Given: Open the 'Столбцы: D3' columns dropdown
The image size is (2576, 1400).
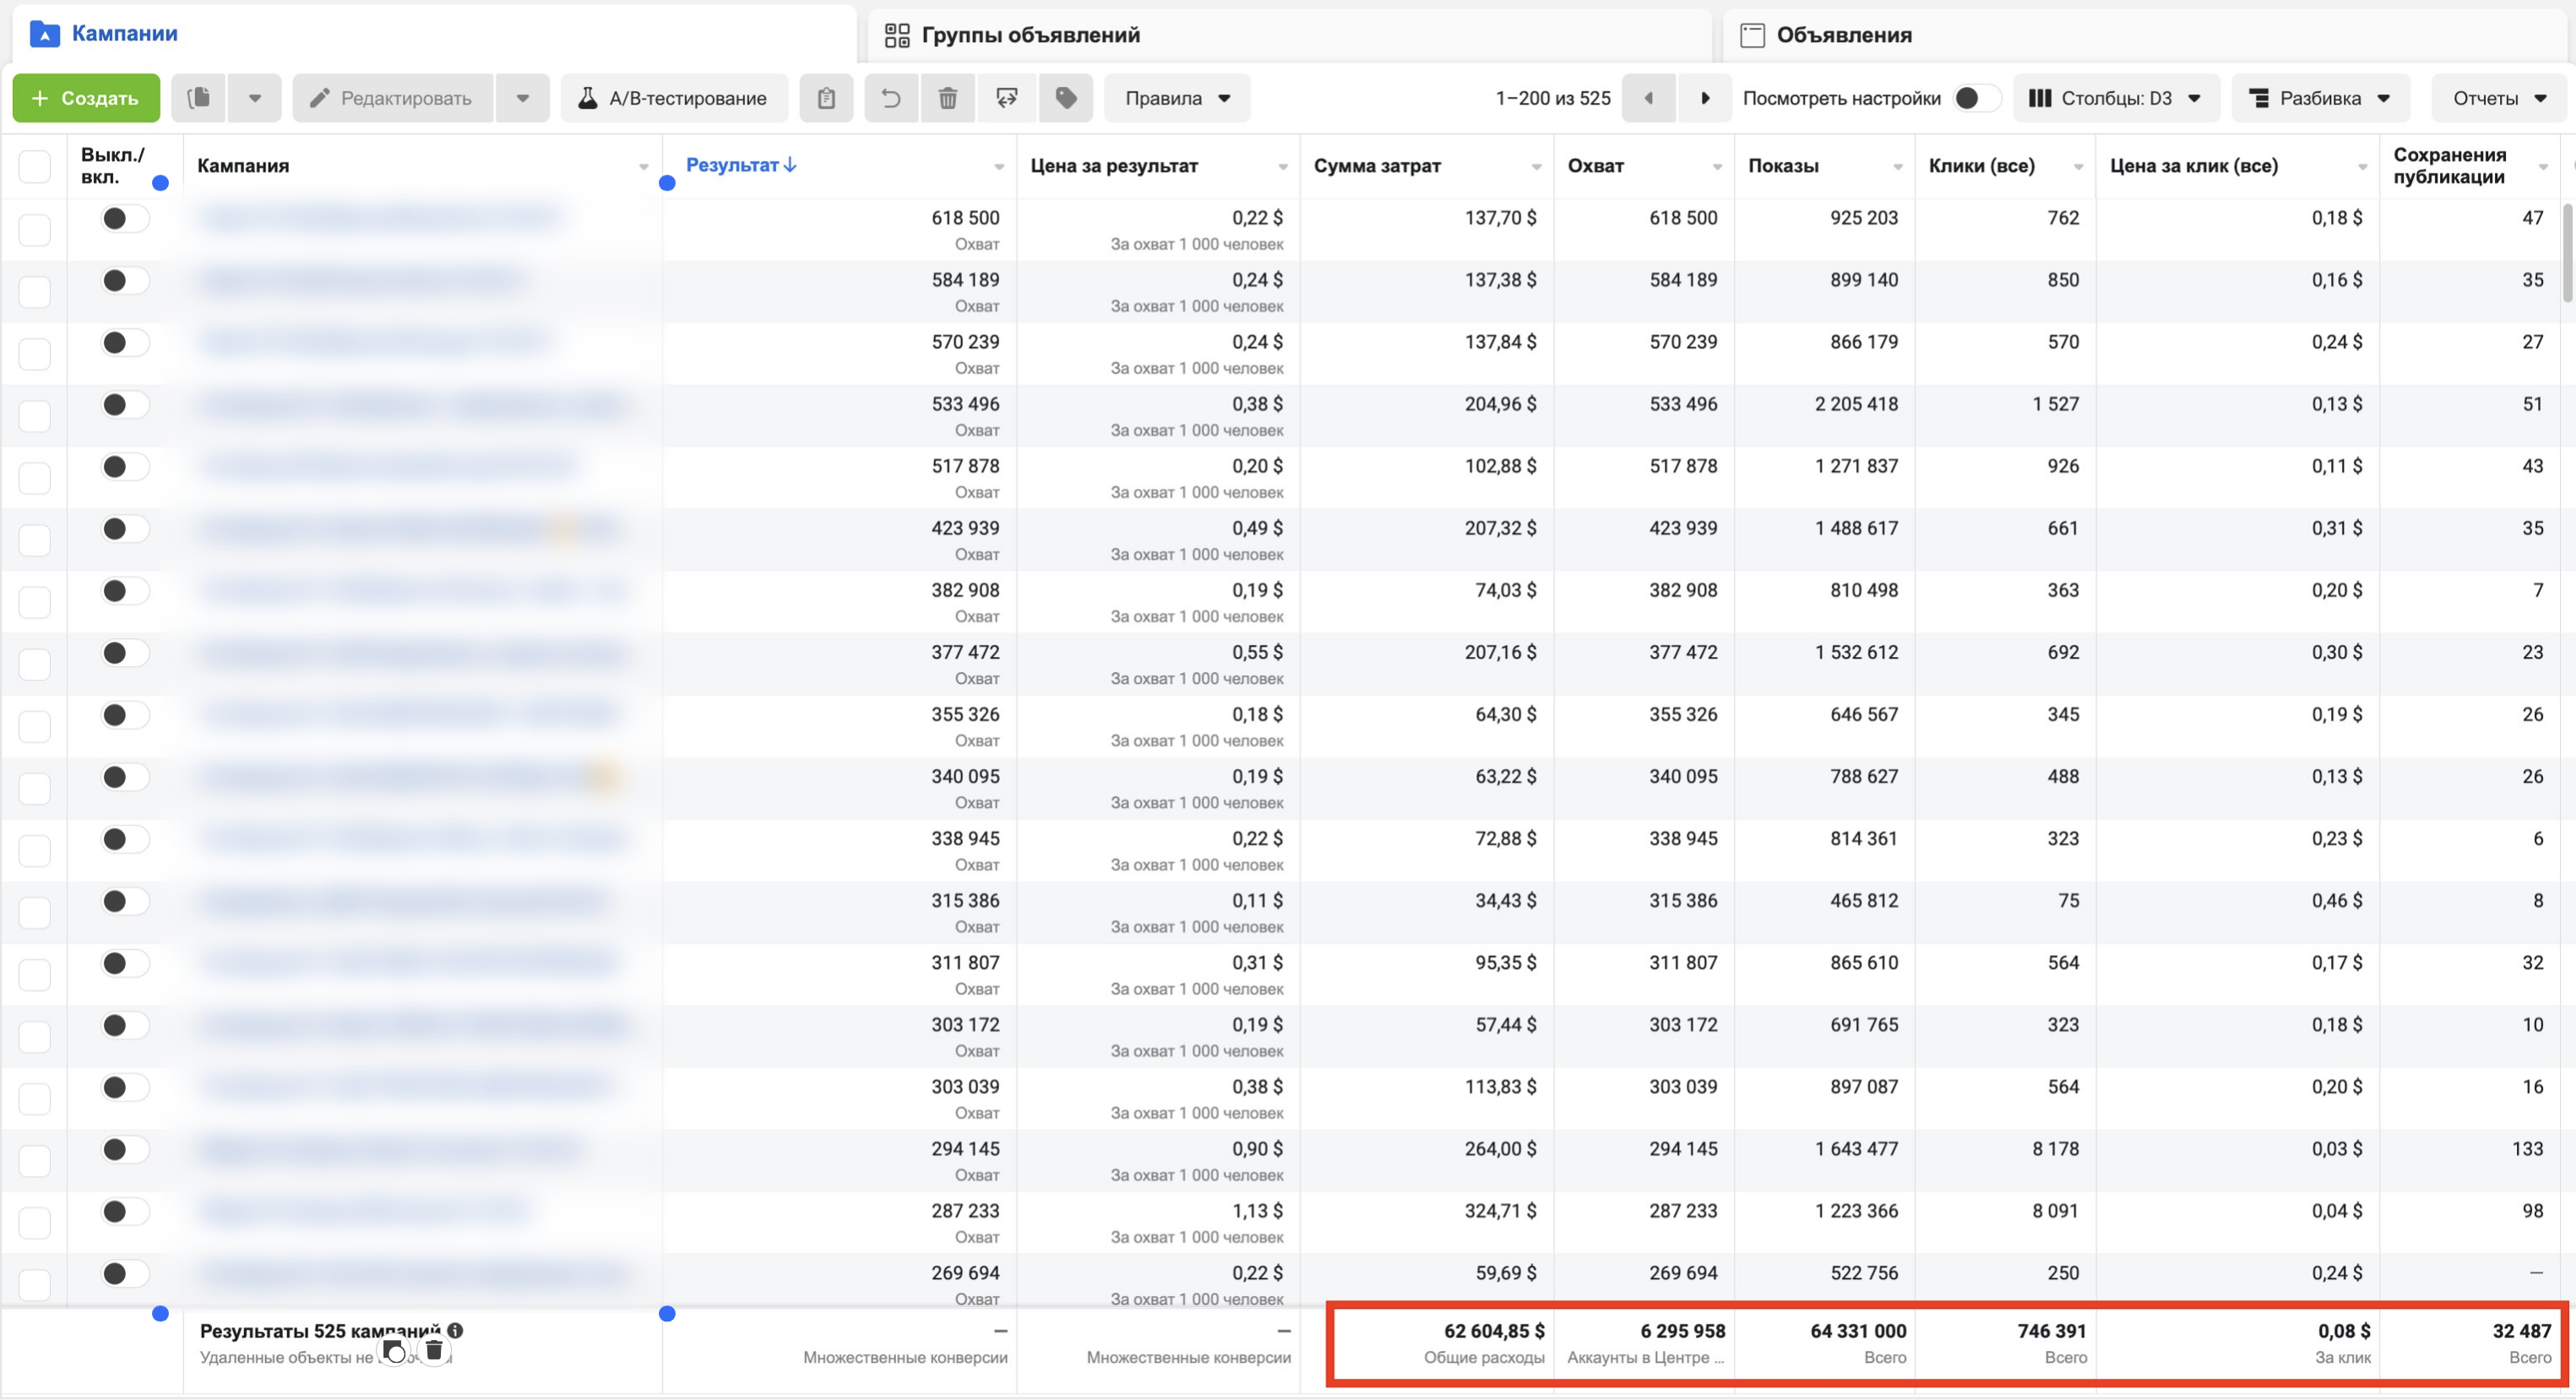Looking at the screenshot, I should (2116, 98).
